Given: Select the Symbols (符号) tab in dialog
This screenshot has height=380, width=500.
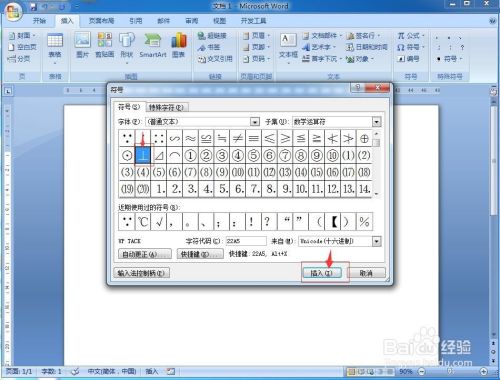Looking at the screenshot, I should [x=129, y=107].
